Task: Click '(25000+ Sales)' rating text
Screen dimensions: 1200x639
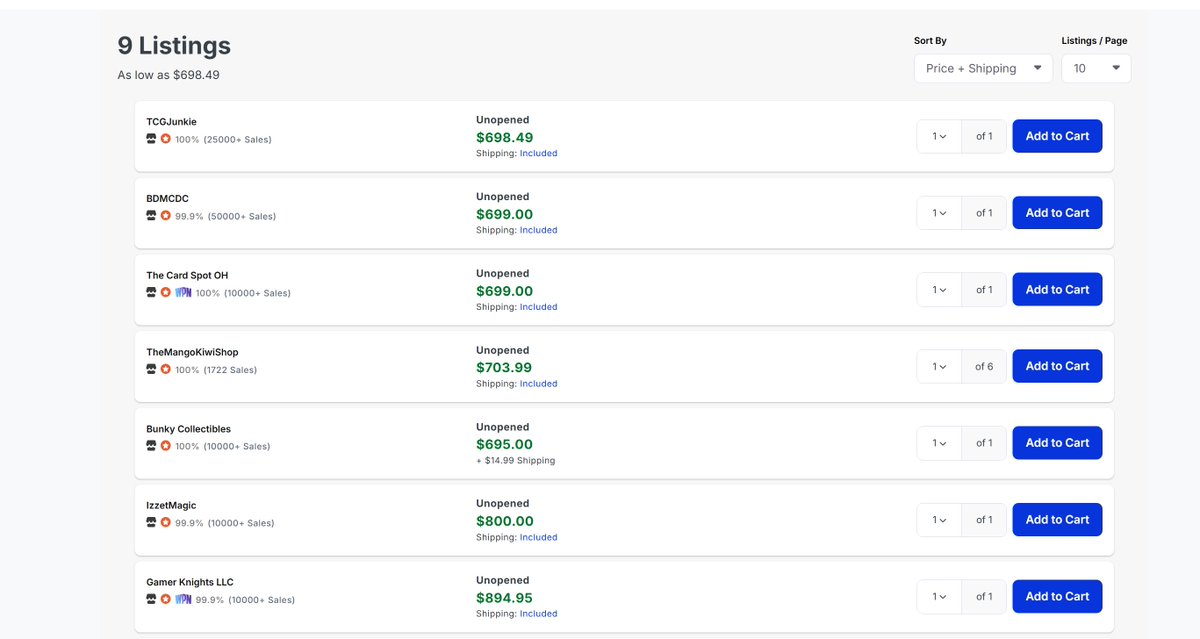Action: (237, 140)
